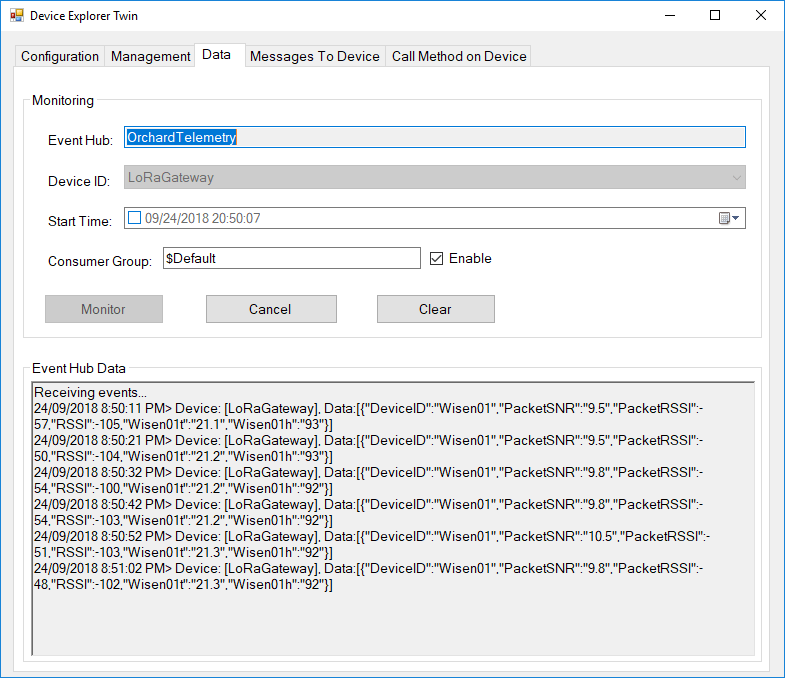
Task: Close the Device Explorer Twin window
Action: coord(761,16)
